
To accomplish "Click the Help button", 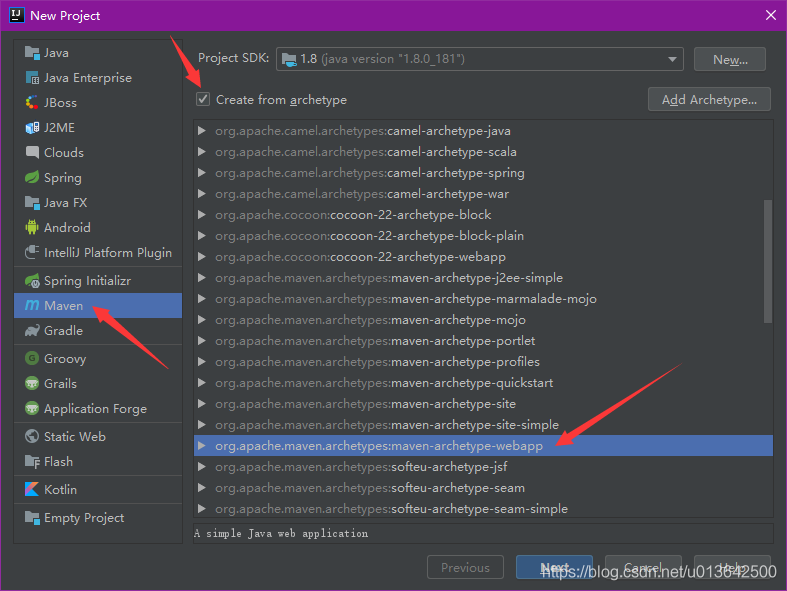I will point(732,567).
